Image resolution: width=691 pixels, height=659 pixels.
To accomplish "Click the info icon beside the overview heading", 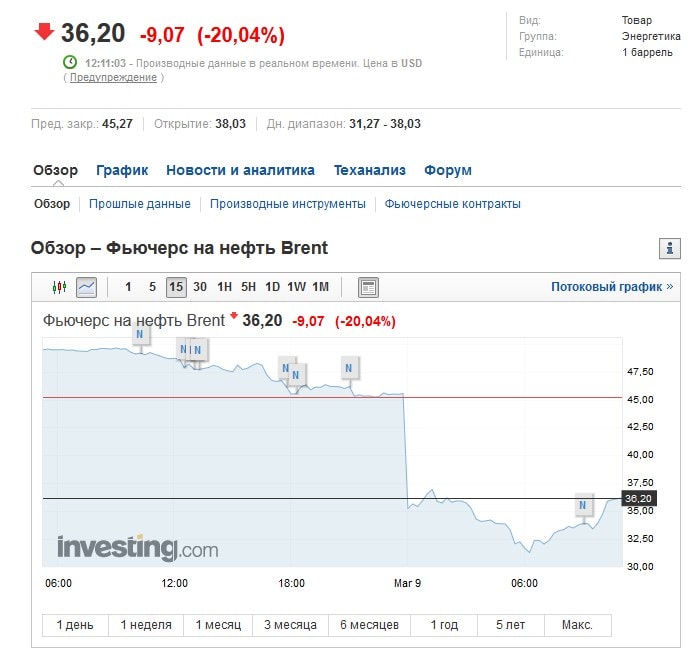I will pos(670,248).
